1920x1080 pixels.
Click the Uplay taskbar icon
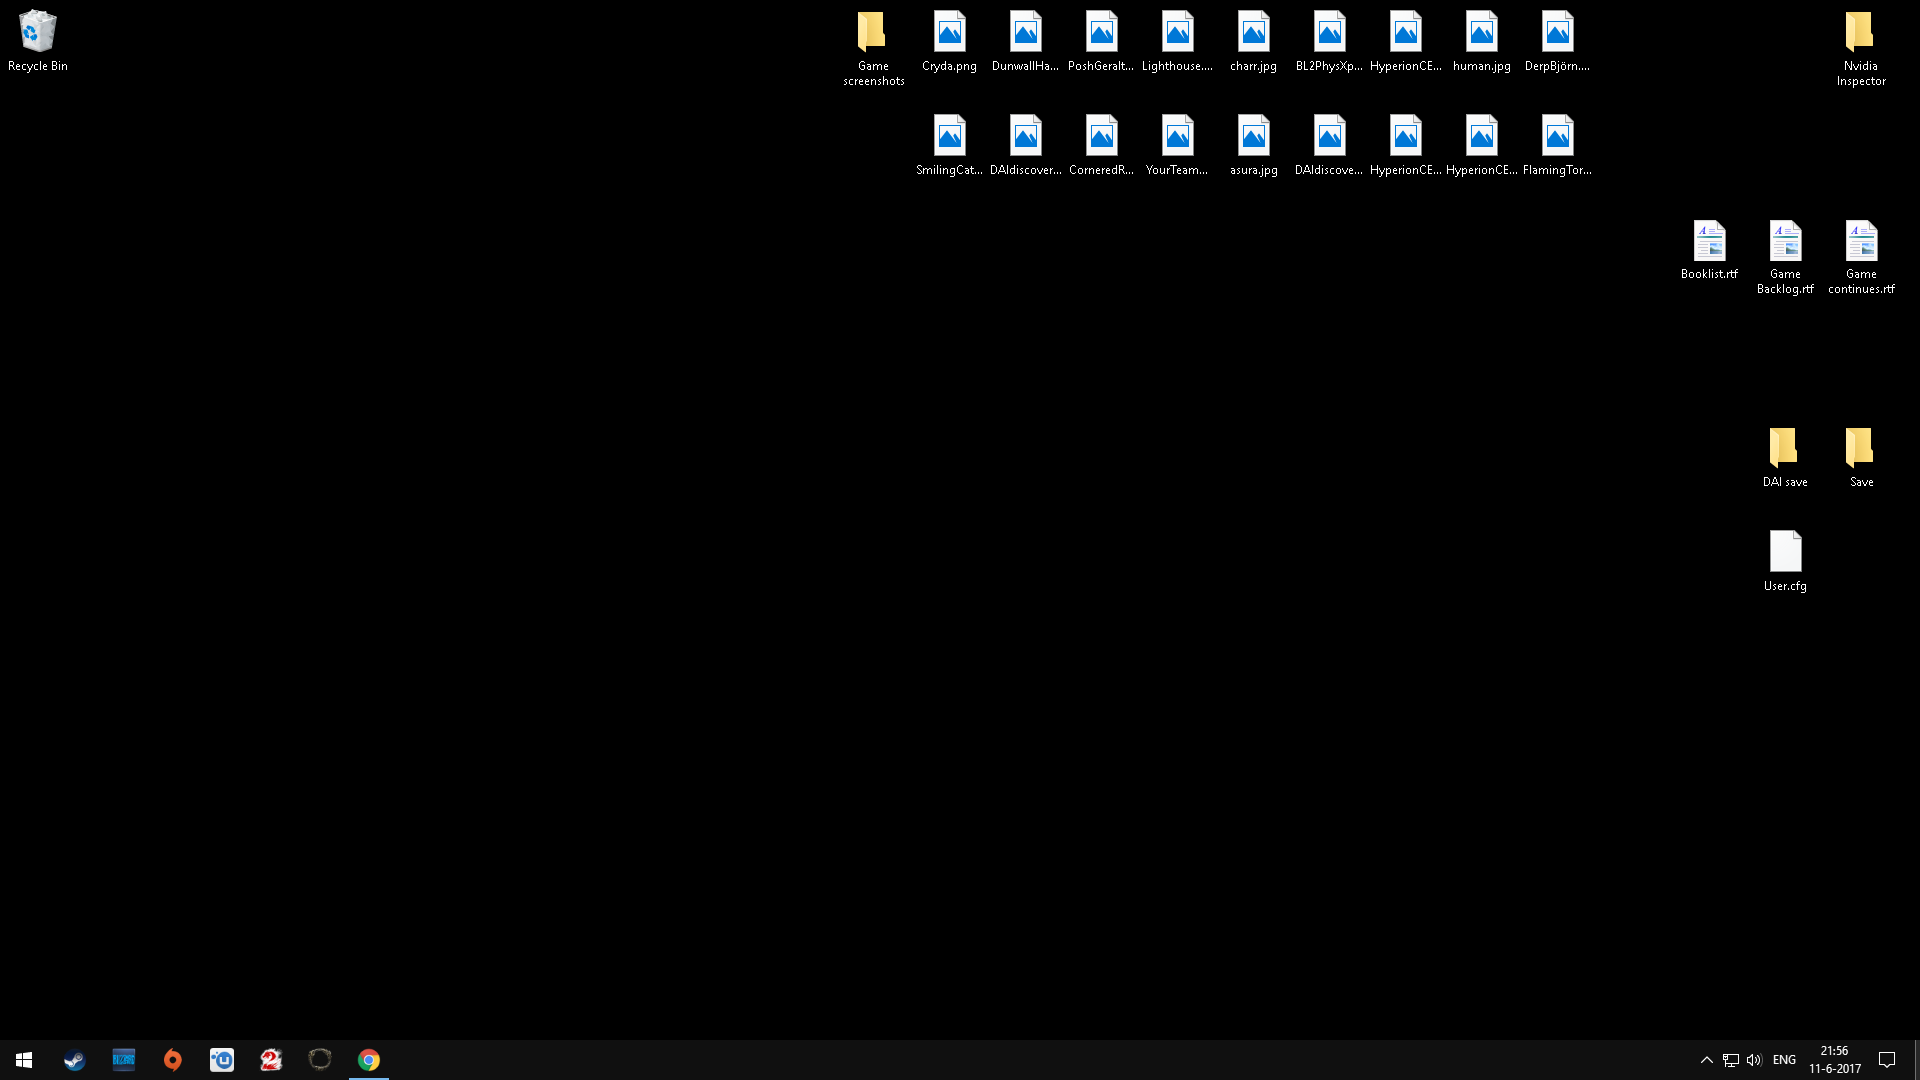(x=222, y=1060)
